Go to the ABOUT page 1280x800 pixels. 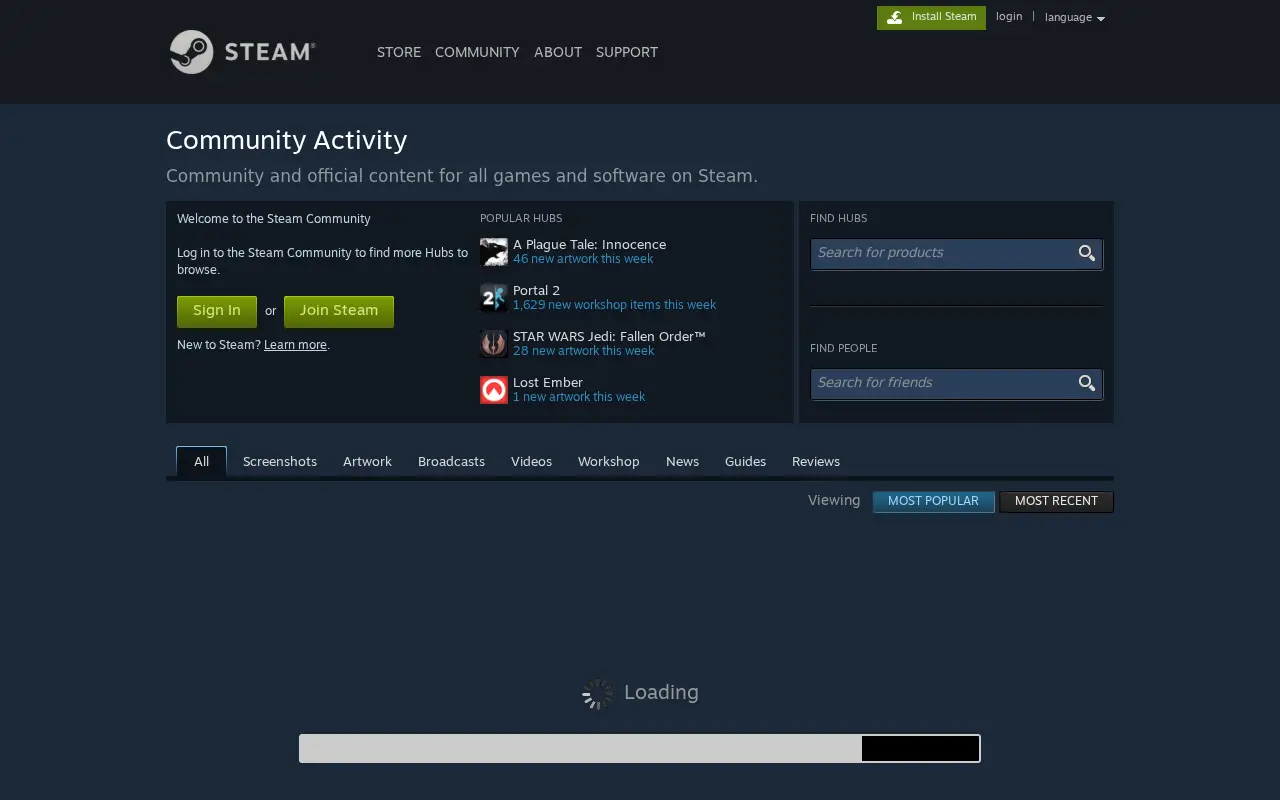pos(558,52)
